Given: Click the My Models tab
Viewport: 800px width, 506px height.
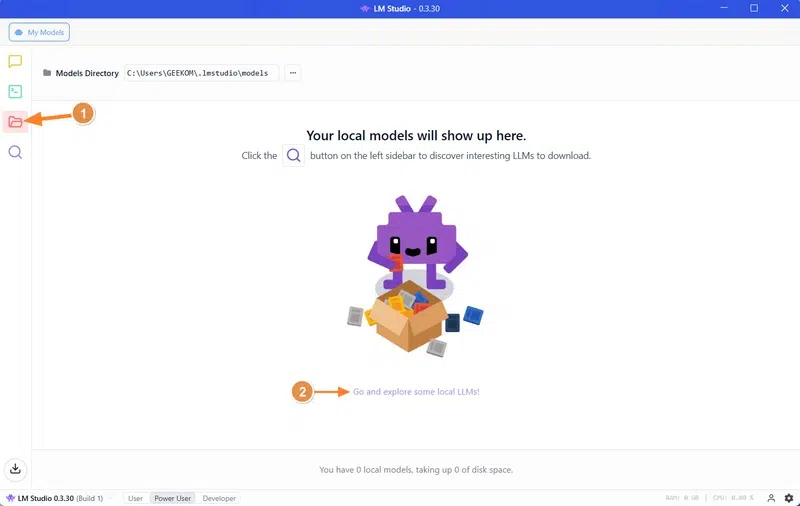Looking at the screenshot, I should 39,32.
